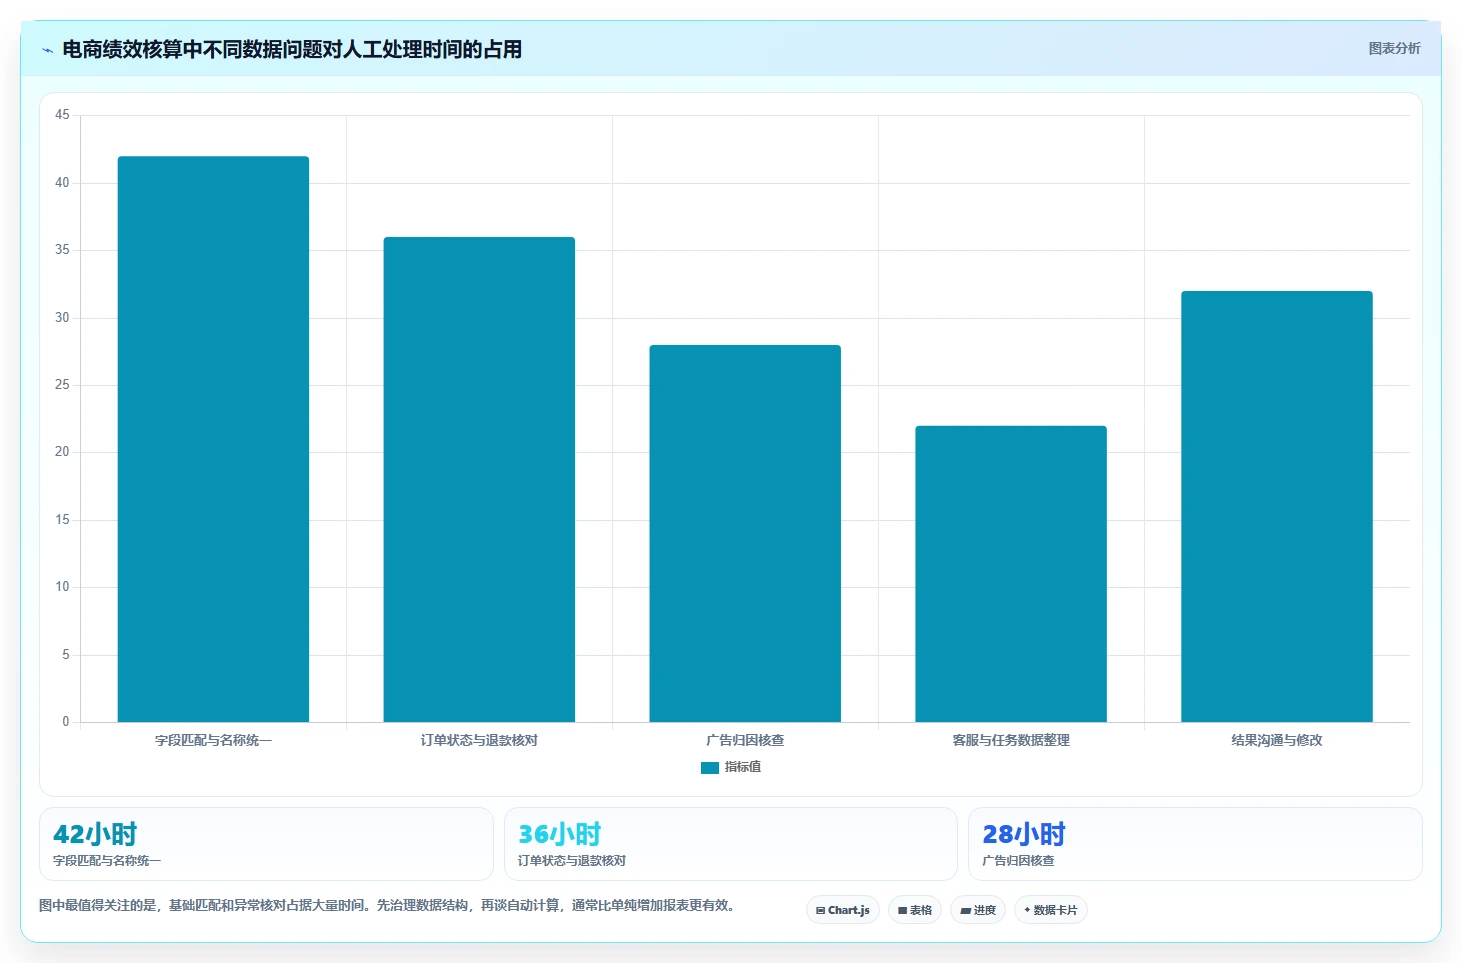Viewport: 1462px width, 963px height.
Task: Click the 字段匹配与名称统一 x-axis label
Action: click(x=213, y=740)
